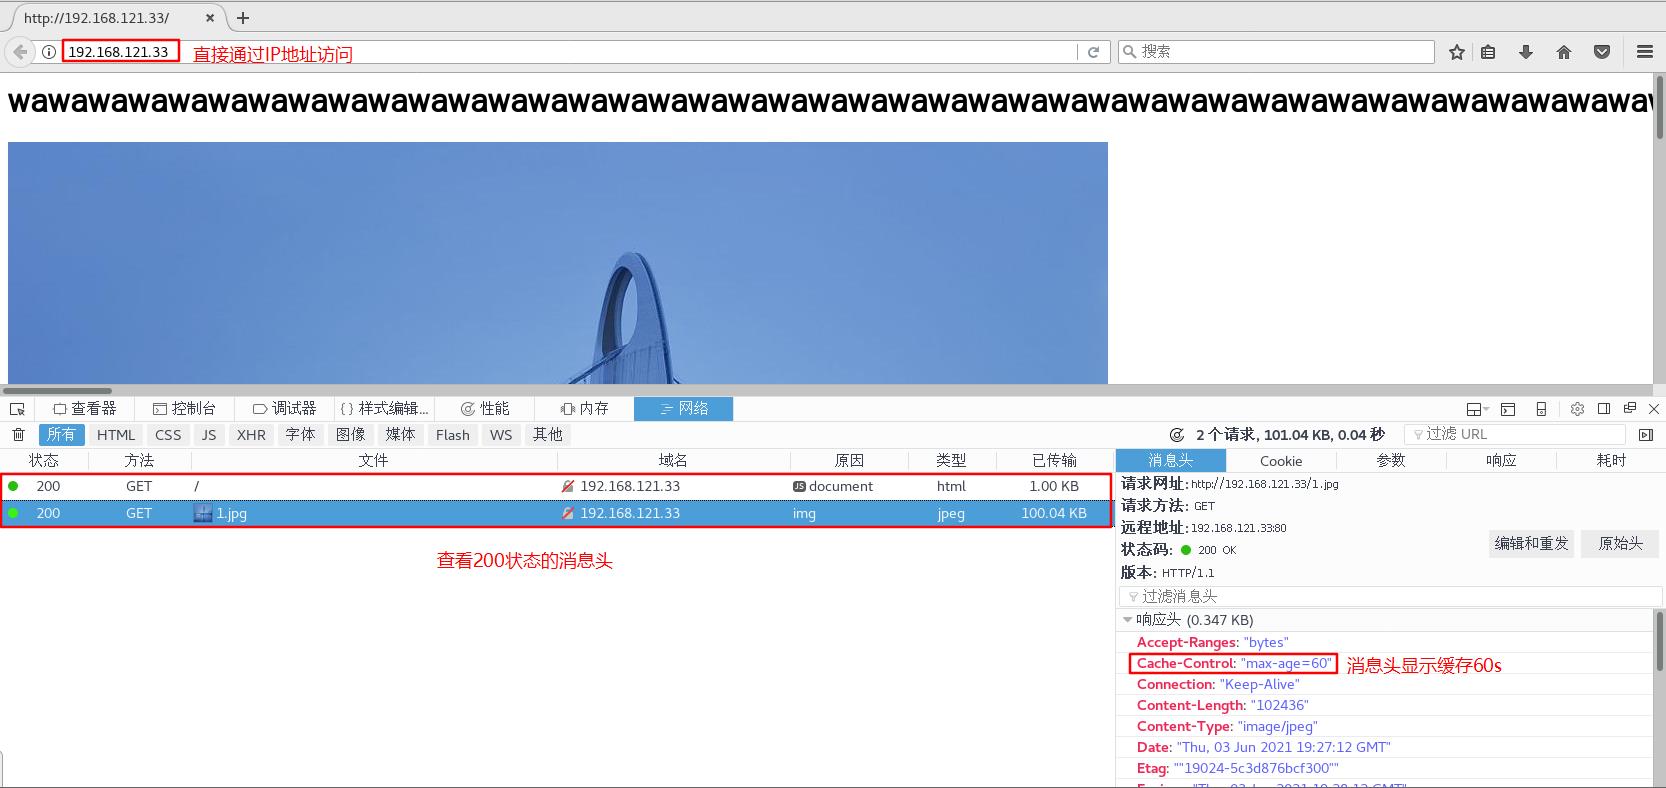
Task: Activate the element picker icon in devtools
Action: click(x=17, y=409)
